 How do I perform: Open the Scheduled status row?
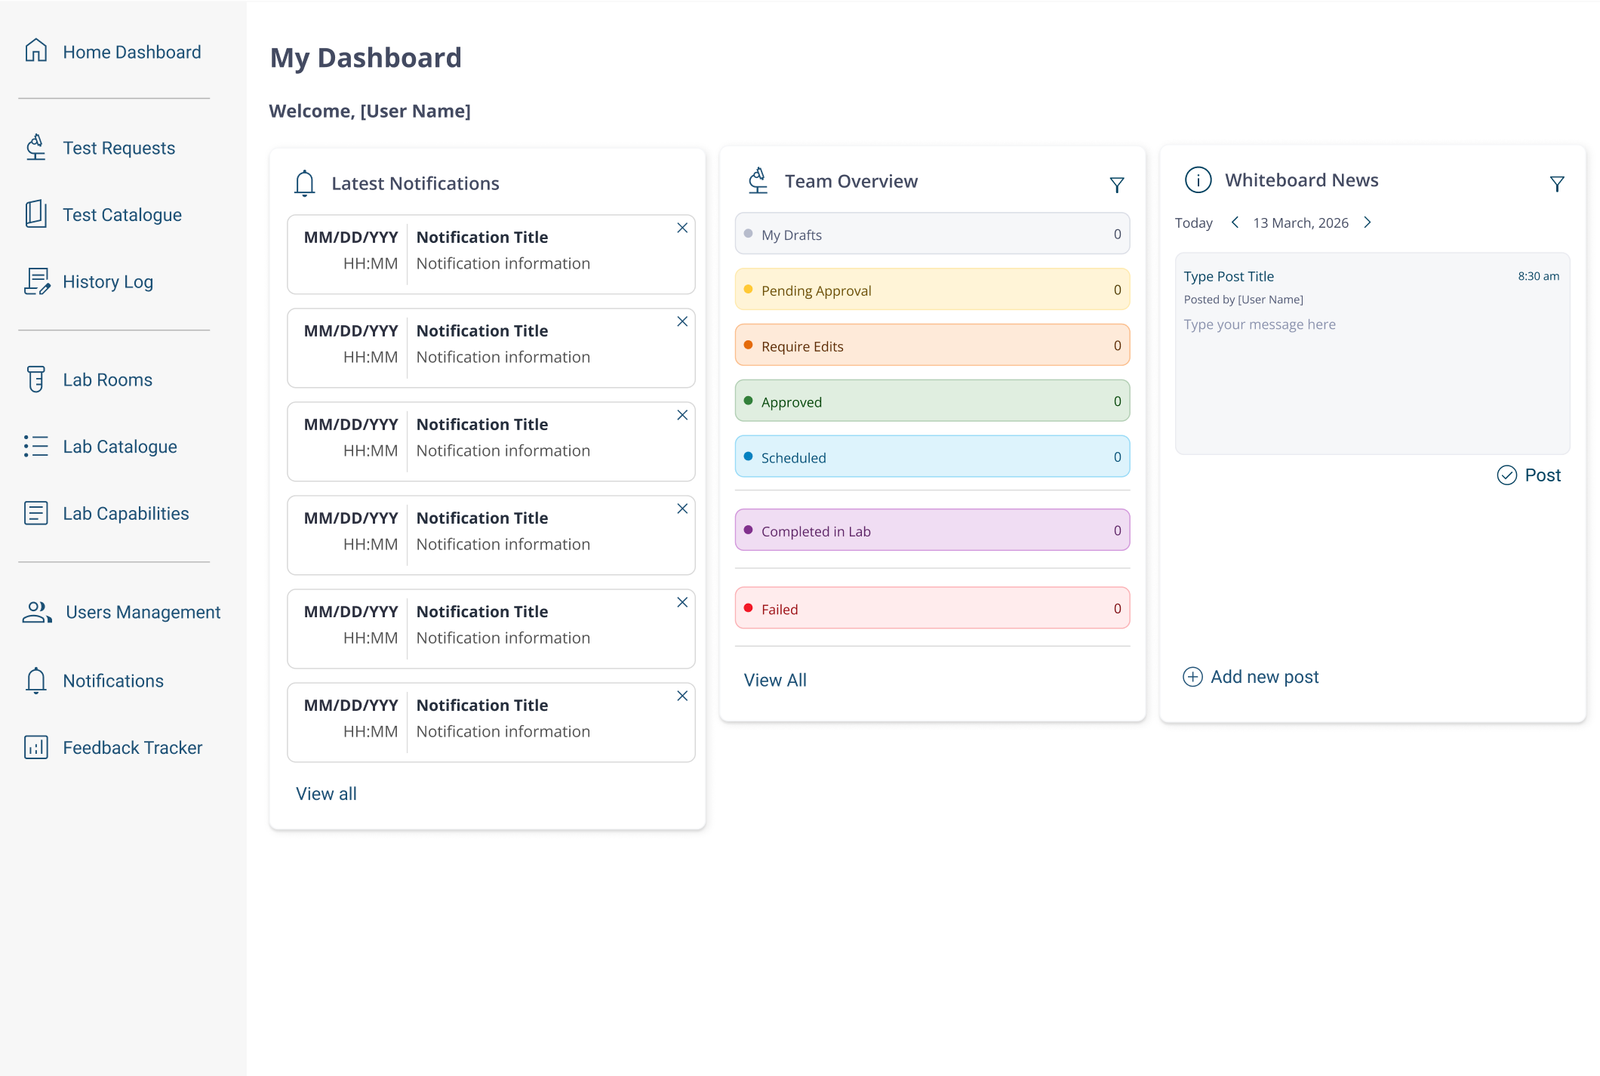pyautogui.click(x=932, y=457)
